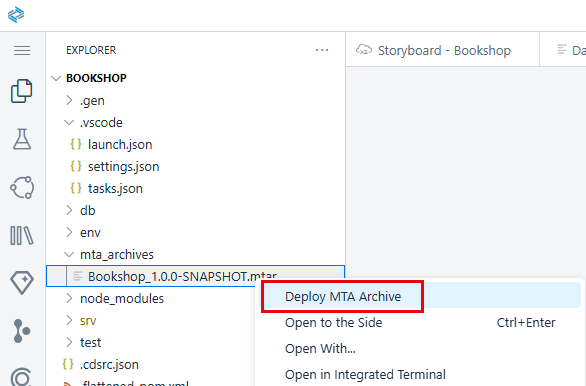Open the library books icon in activity bar
The width and height of the screenshot is (586, 386).
click(x=22, y=235)
